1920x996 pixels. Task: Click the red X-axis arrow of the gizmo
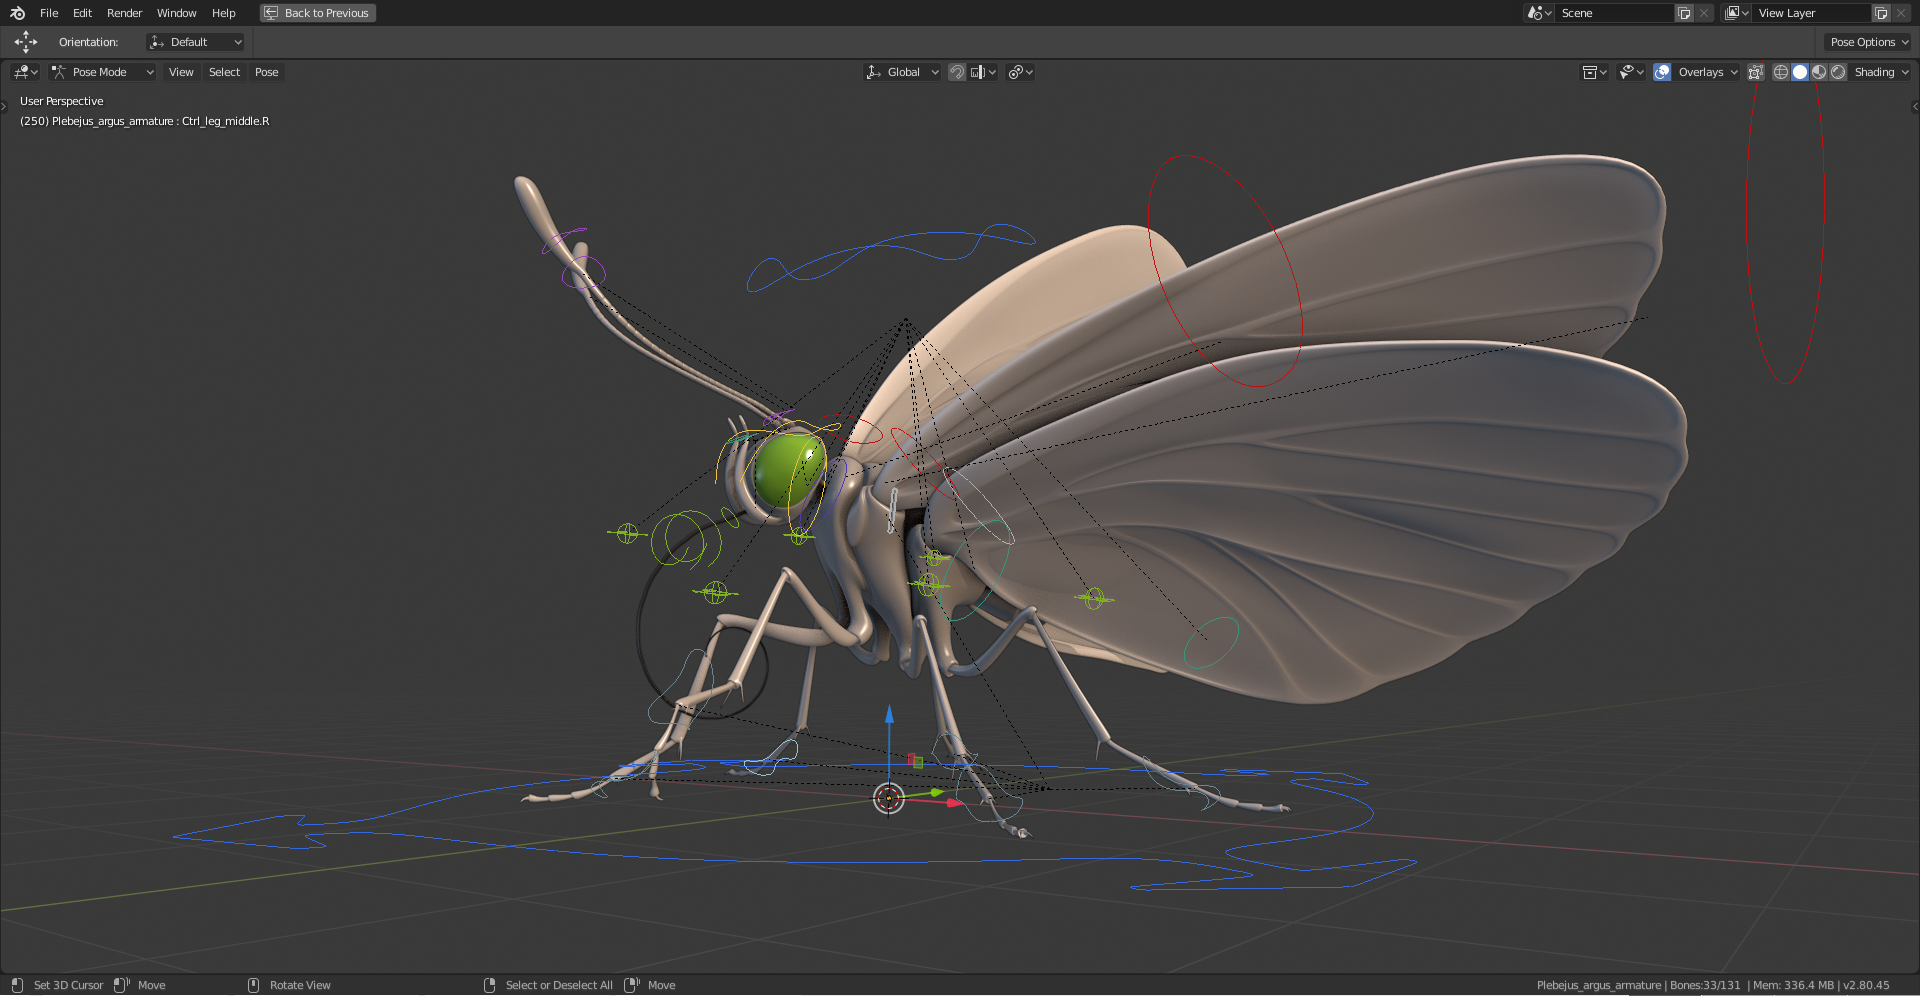pos(953,802)
